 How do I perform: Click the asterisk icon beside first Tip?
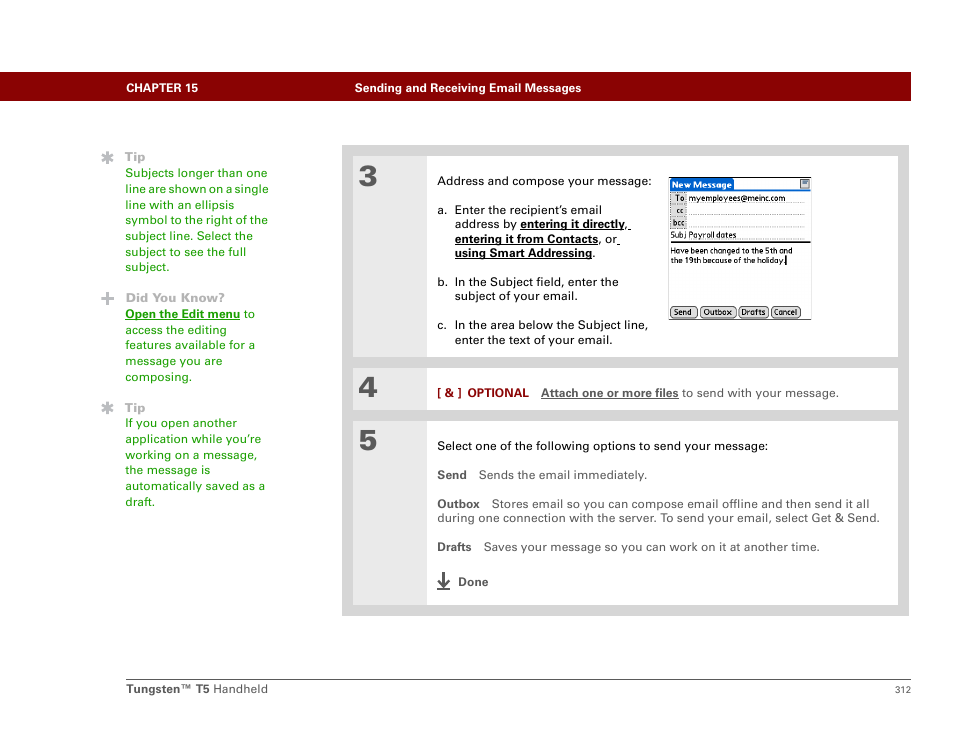pyautogui.click(x=107, y=158)
